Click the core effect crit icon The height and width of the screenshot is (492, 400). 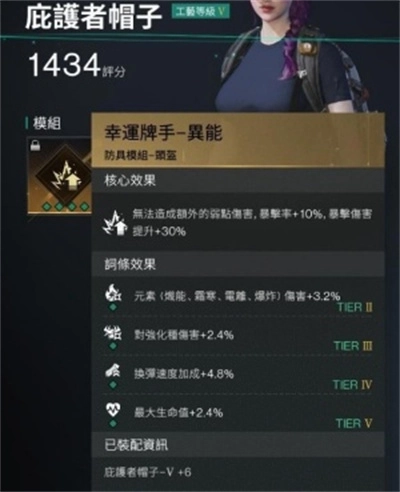114,223
